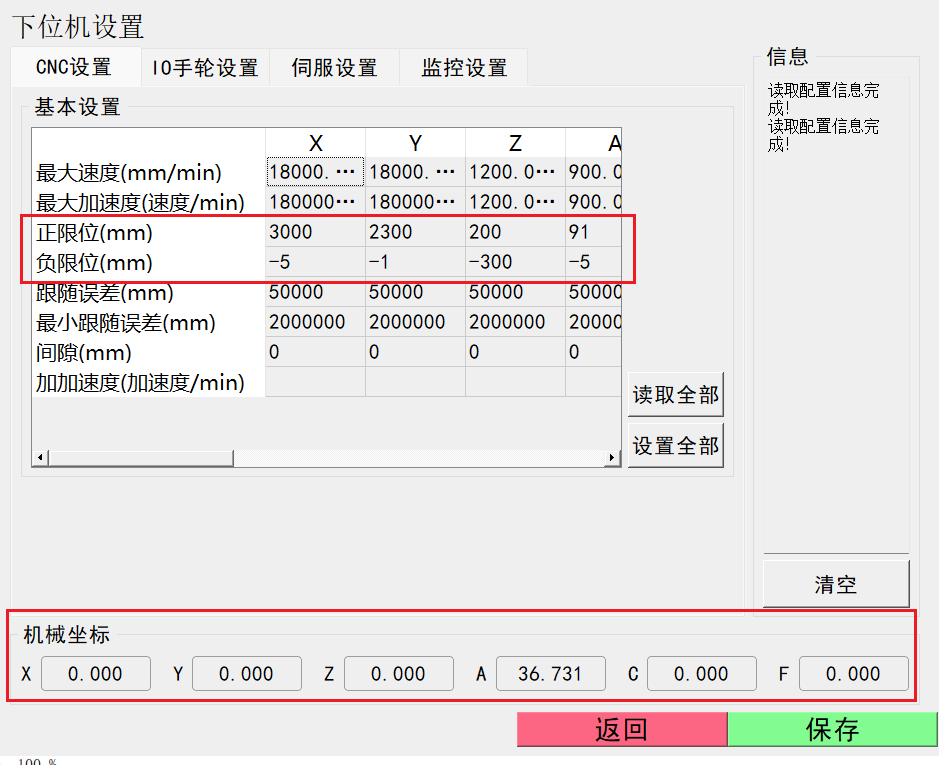939x765 pixels.
Task: Click the A machine coordinate field 36.731
Action: (550, 674)
